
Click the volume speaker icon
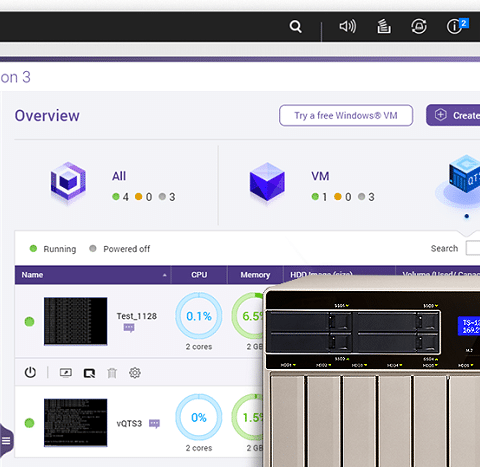[348, 26]
